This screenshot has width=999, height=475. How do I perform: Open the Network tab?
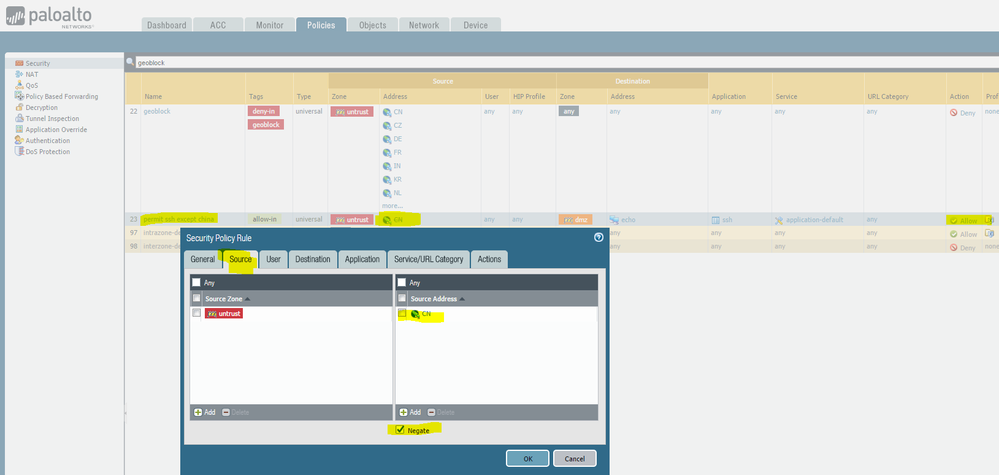coord(424,25)
